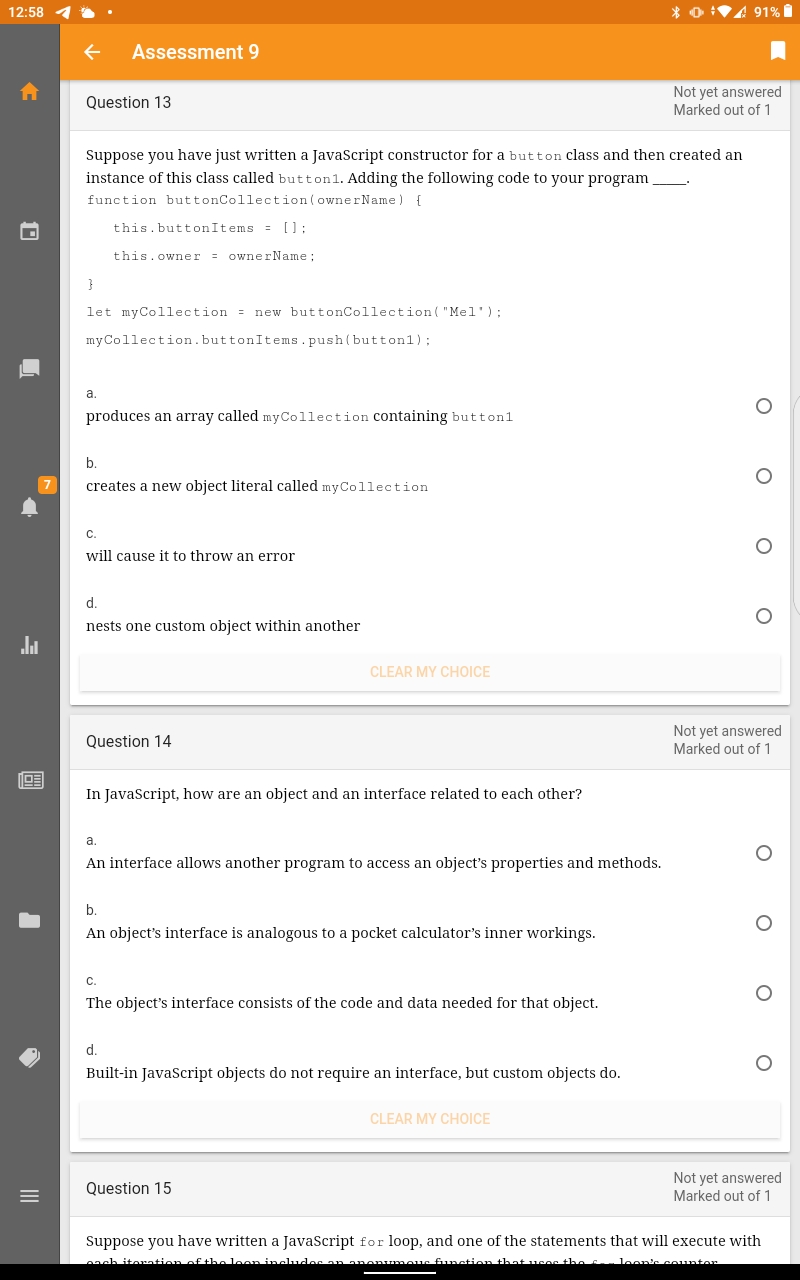Select answer a for Question 13
This screenshot has width=800, height=1280.
764,406
